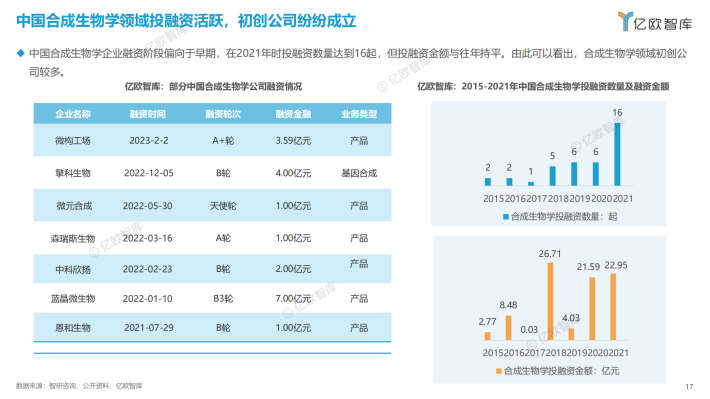The width and height of the screenshot is (710, 399).
Task: Click the 2021 blue bar labeled 16
Action: 617,154
